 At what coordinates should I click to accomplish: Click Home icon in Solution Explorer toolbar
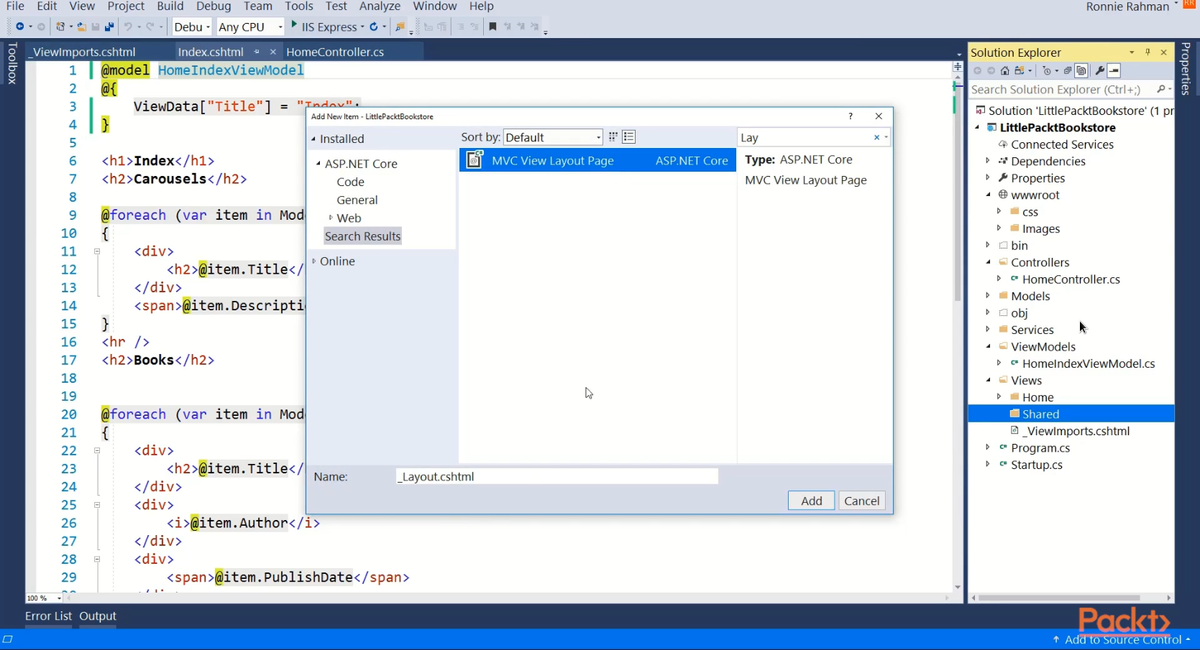point(1005,71)
